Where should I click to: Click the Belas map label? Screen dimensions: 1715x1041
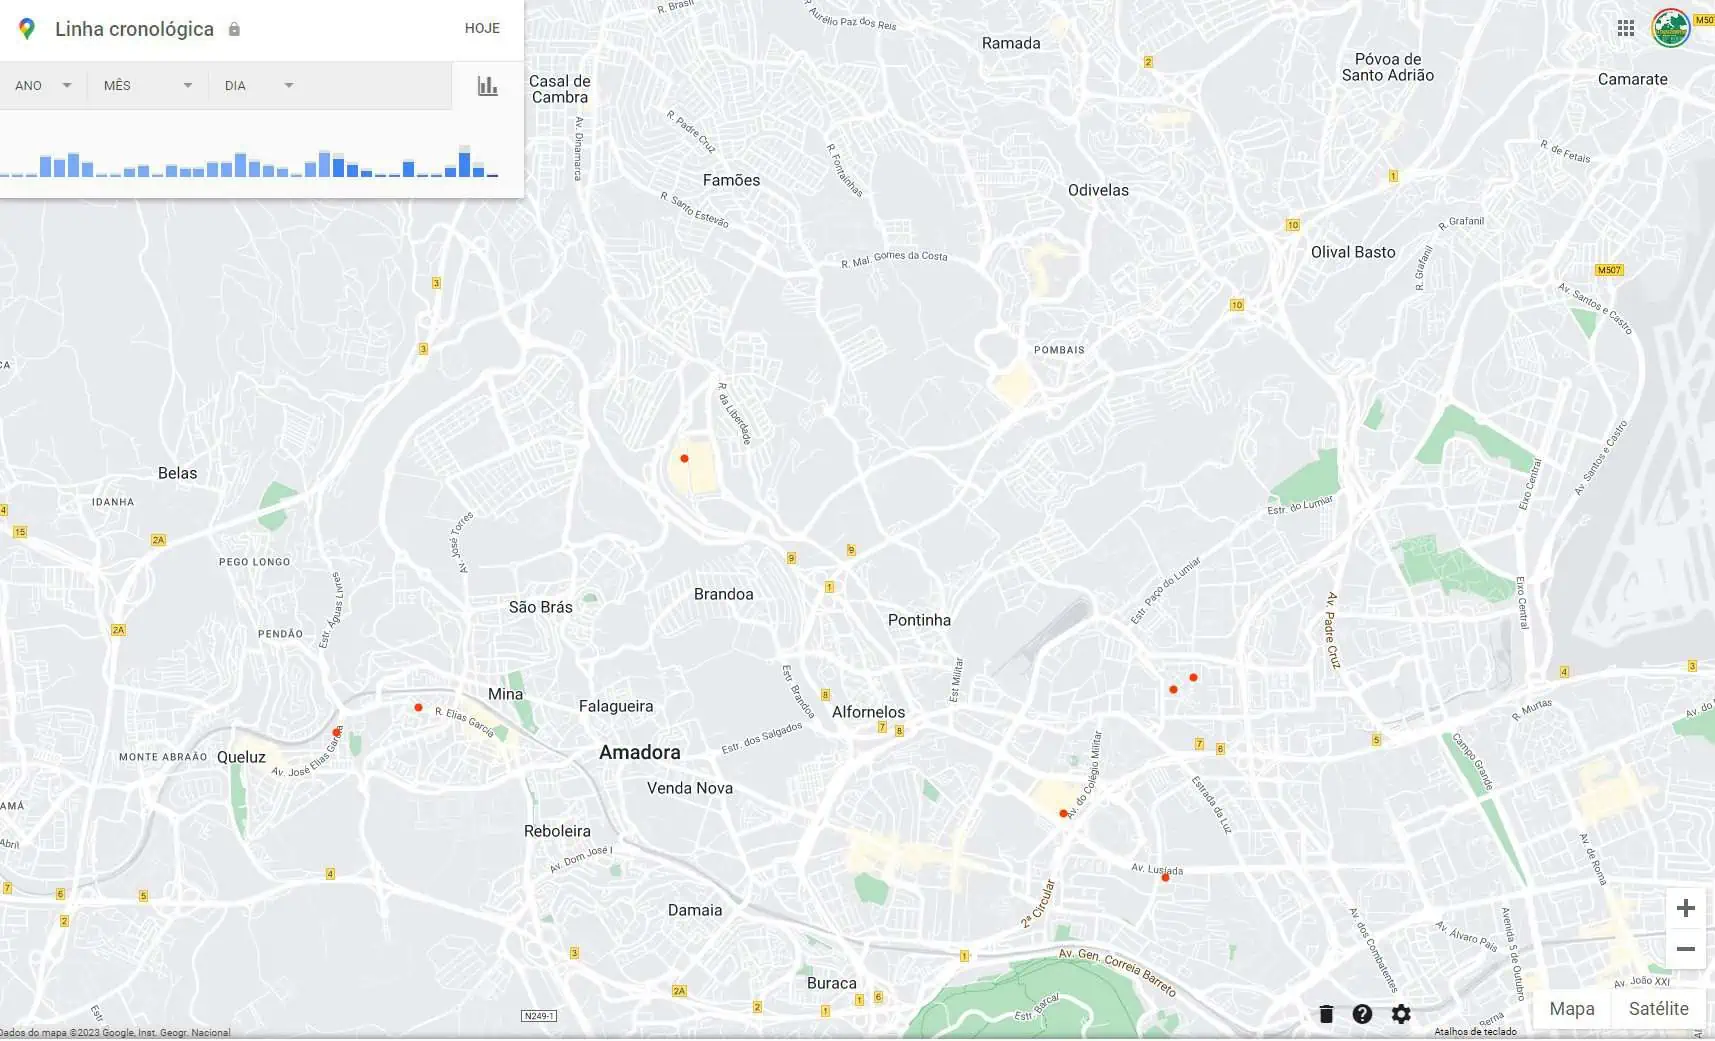177,473
